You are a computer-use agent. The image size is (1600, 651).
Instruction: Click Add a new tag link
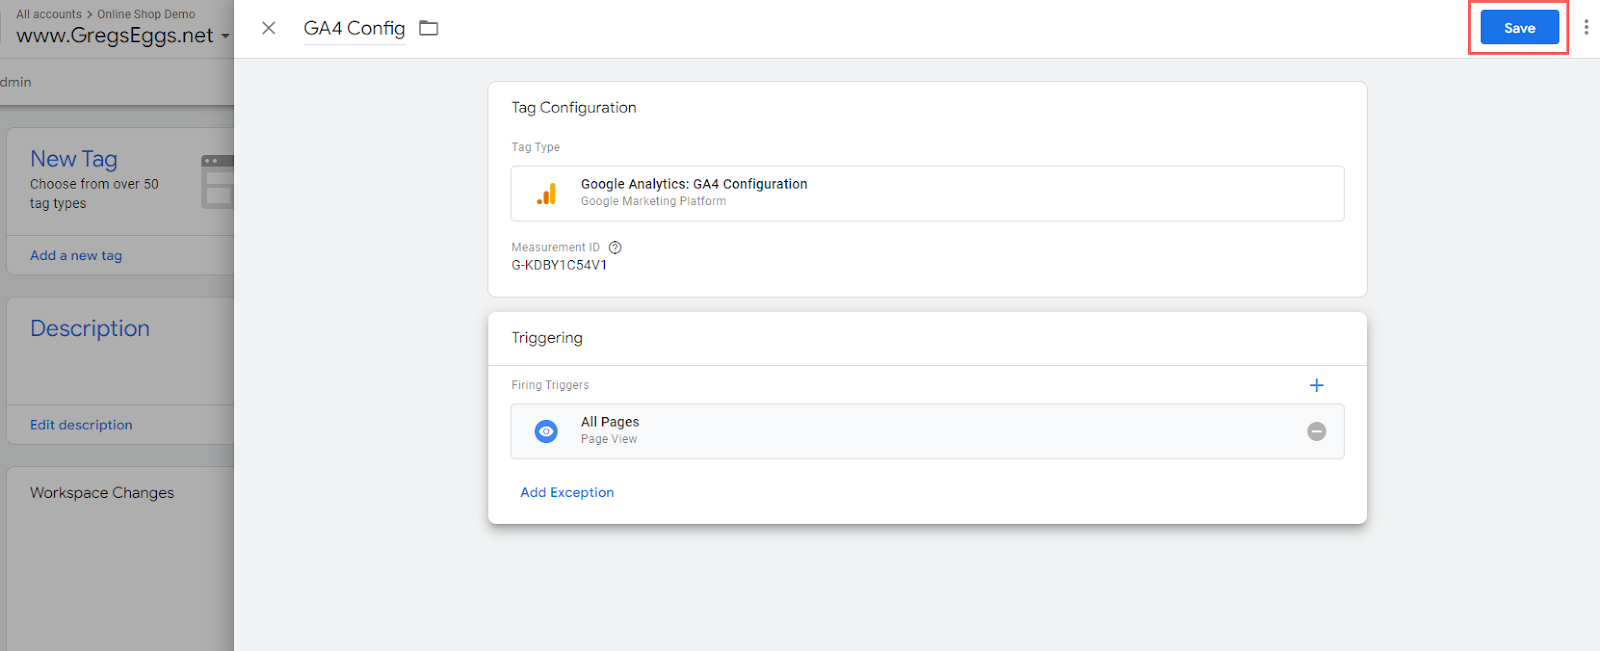pyautogui.click(x=76, y=255)
